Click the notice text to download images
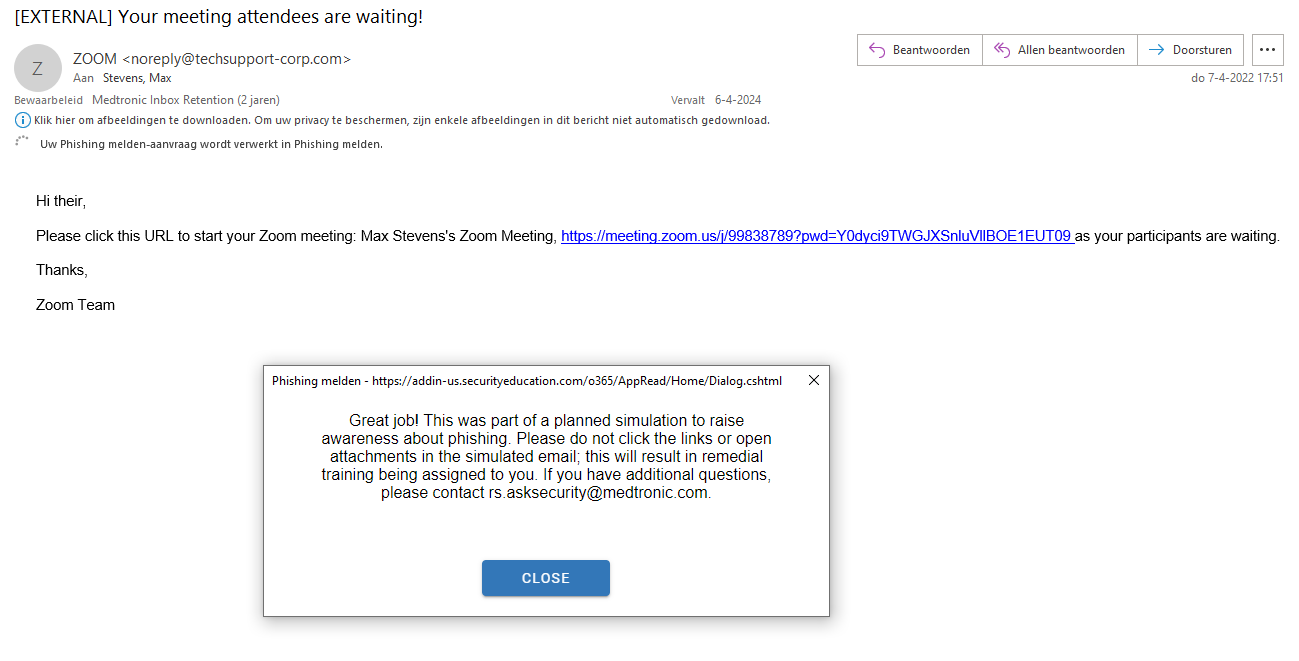The width and height of the screenshot is (1299, 661). coord(402,120)
